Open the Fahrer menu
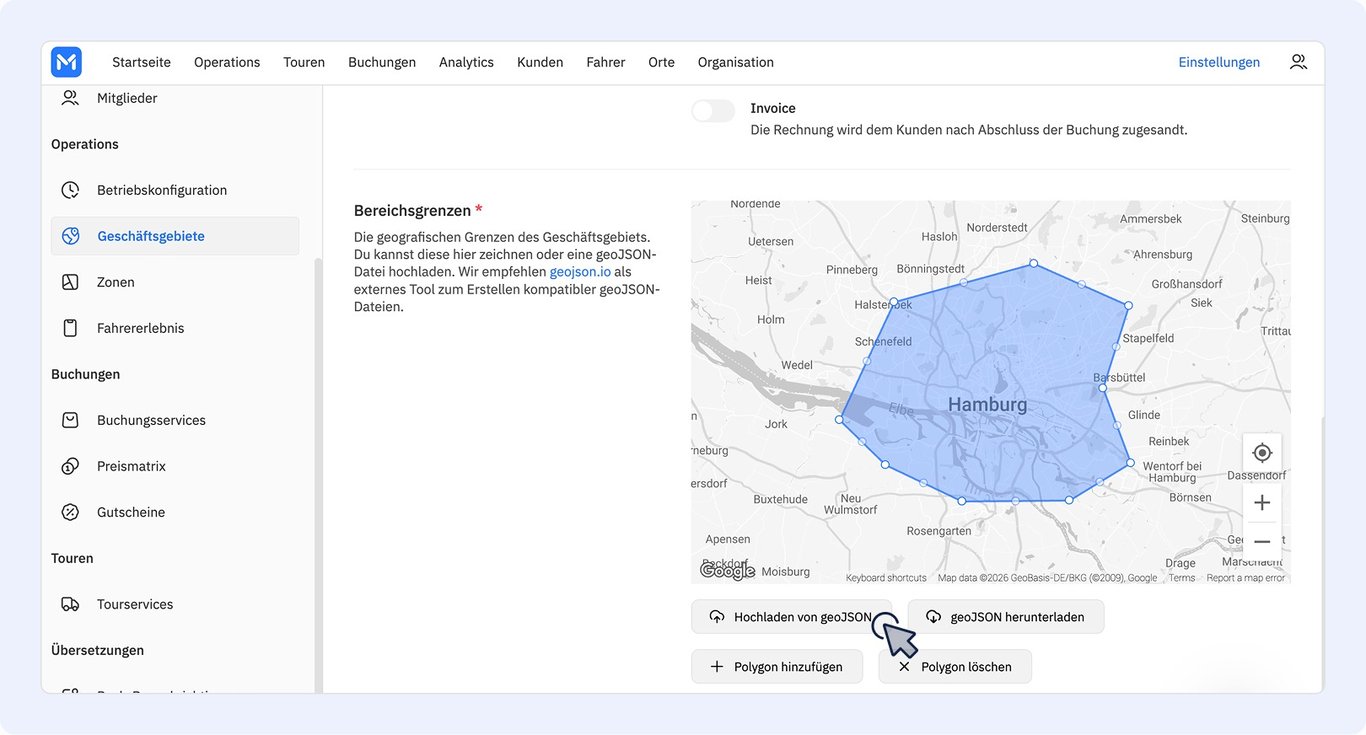 coord(606,62)
